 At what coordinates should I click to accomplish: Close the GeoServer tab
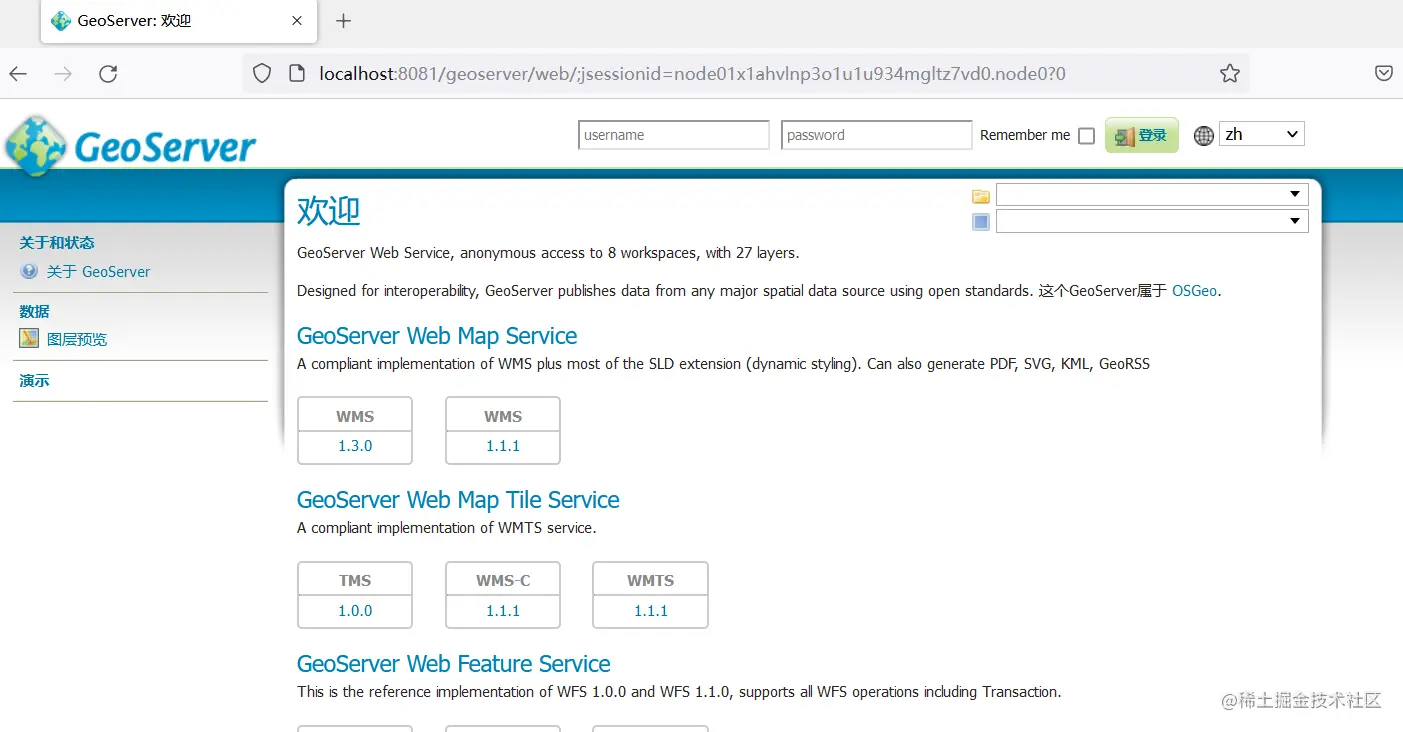coord(297,21)
